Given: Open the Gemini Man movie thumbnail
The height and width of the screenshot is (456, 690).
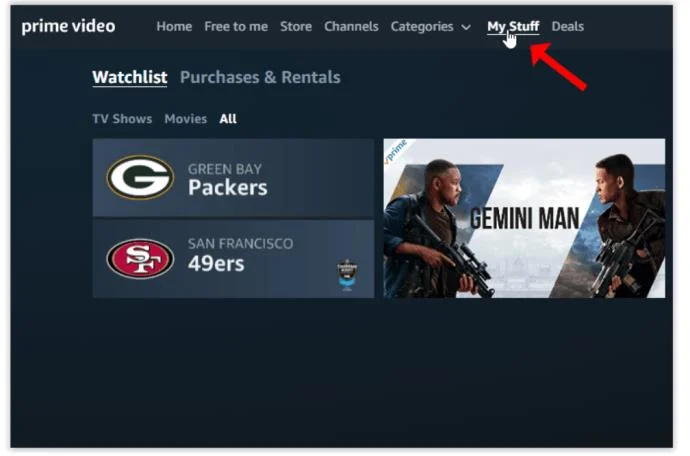Looking at the screenshot, I should (x=525, y=218).
